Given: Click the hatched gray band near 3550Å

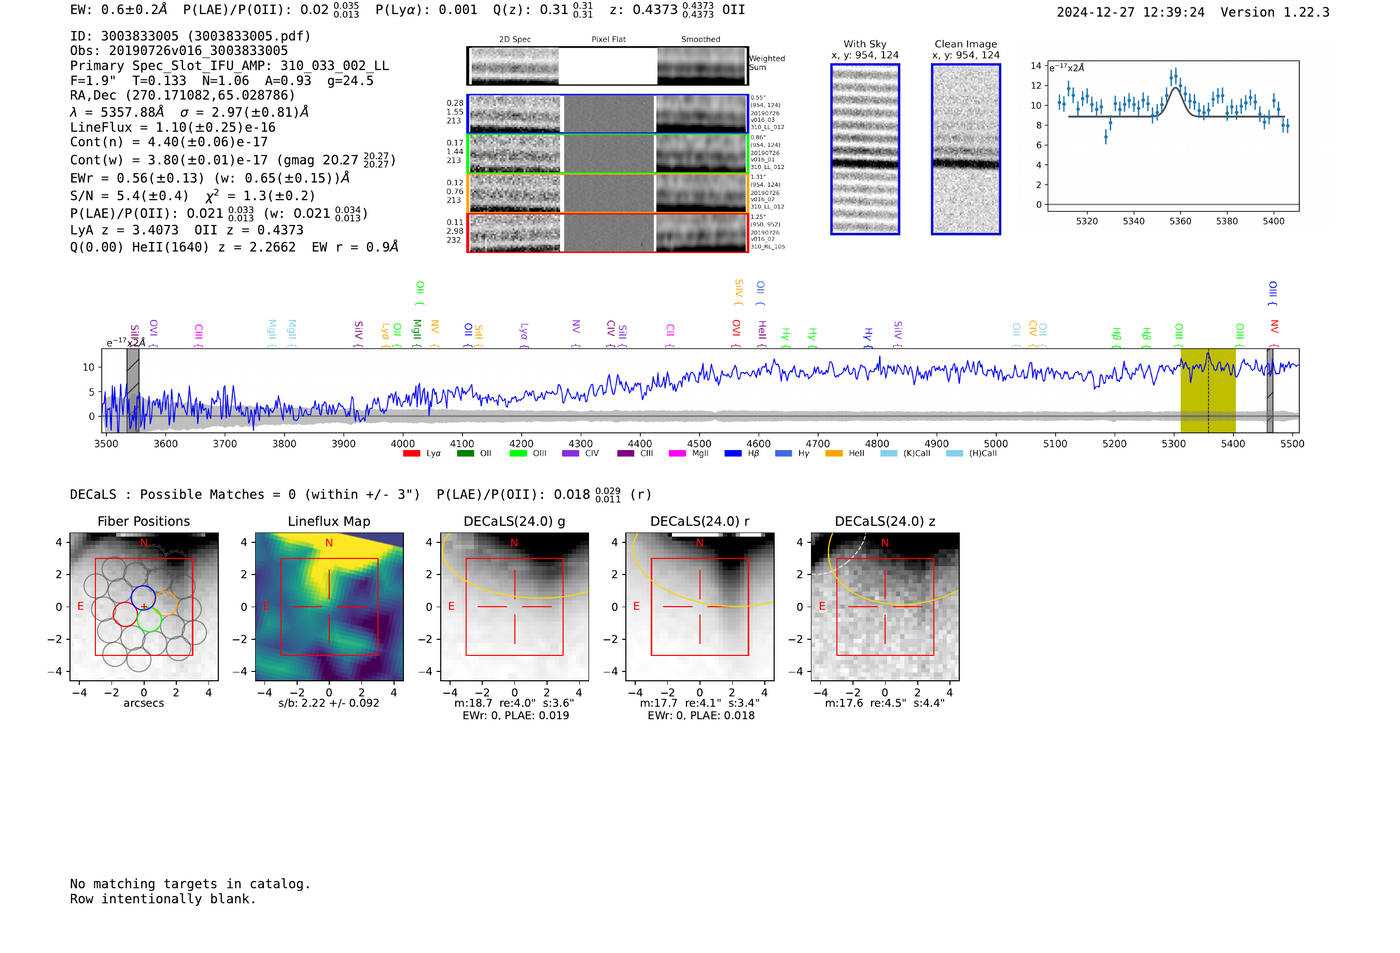Looking at the screenshot, I should point(133,390).
